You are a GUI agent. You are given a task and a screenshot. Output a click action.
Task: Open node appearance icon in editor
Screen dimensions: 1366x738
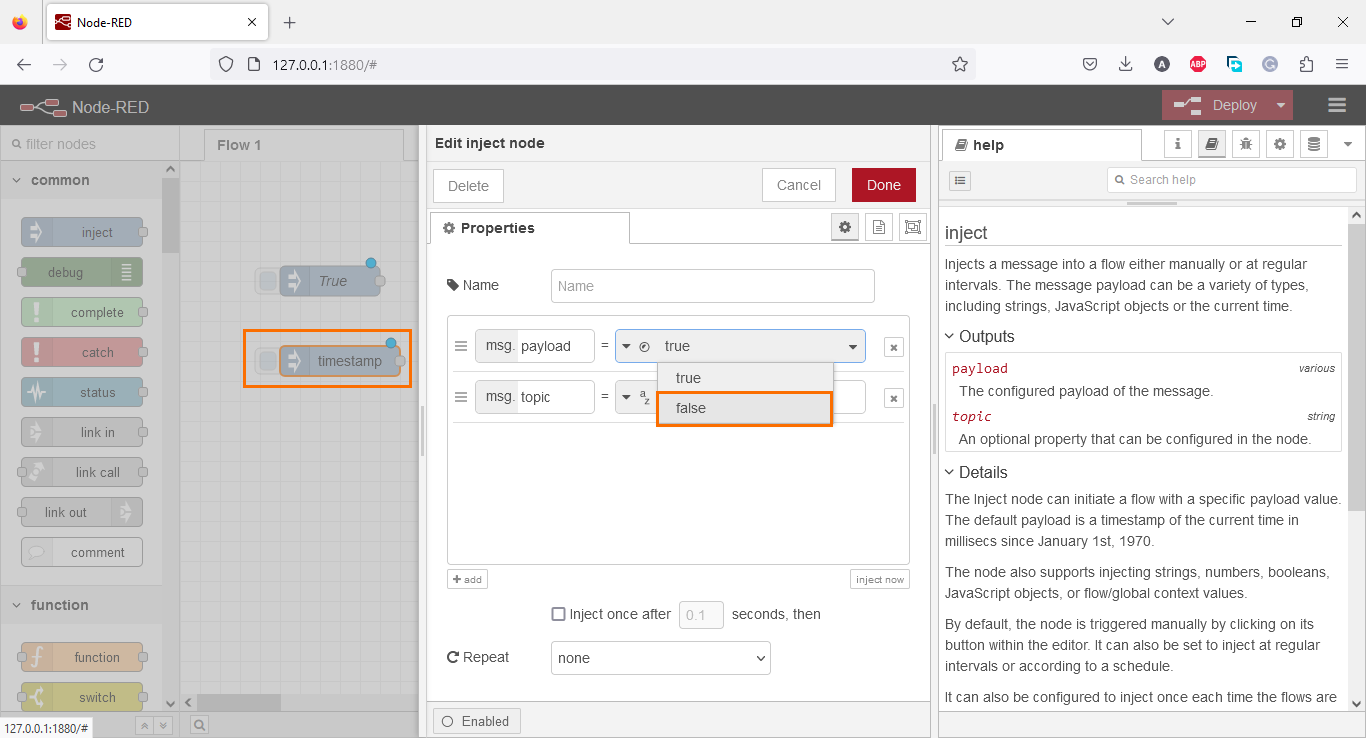913,227
